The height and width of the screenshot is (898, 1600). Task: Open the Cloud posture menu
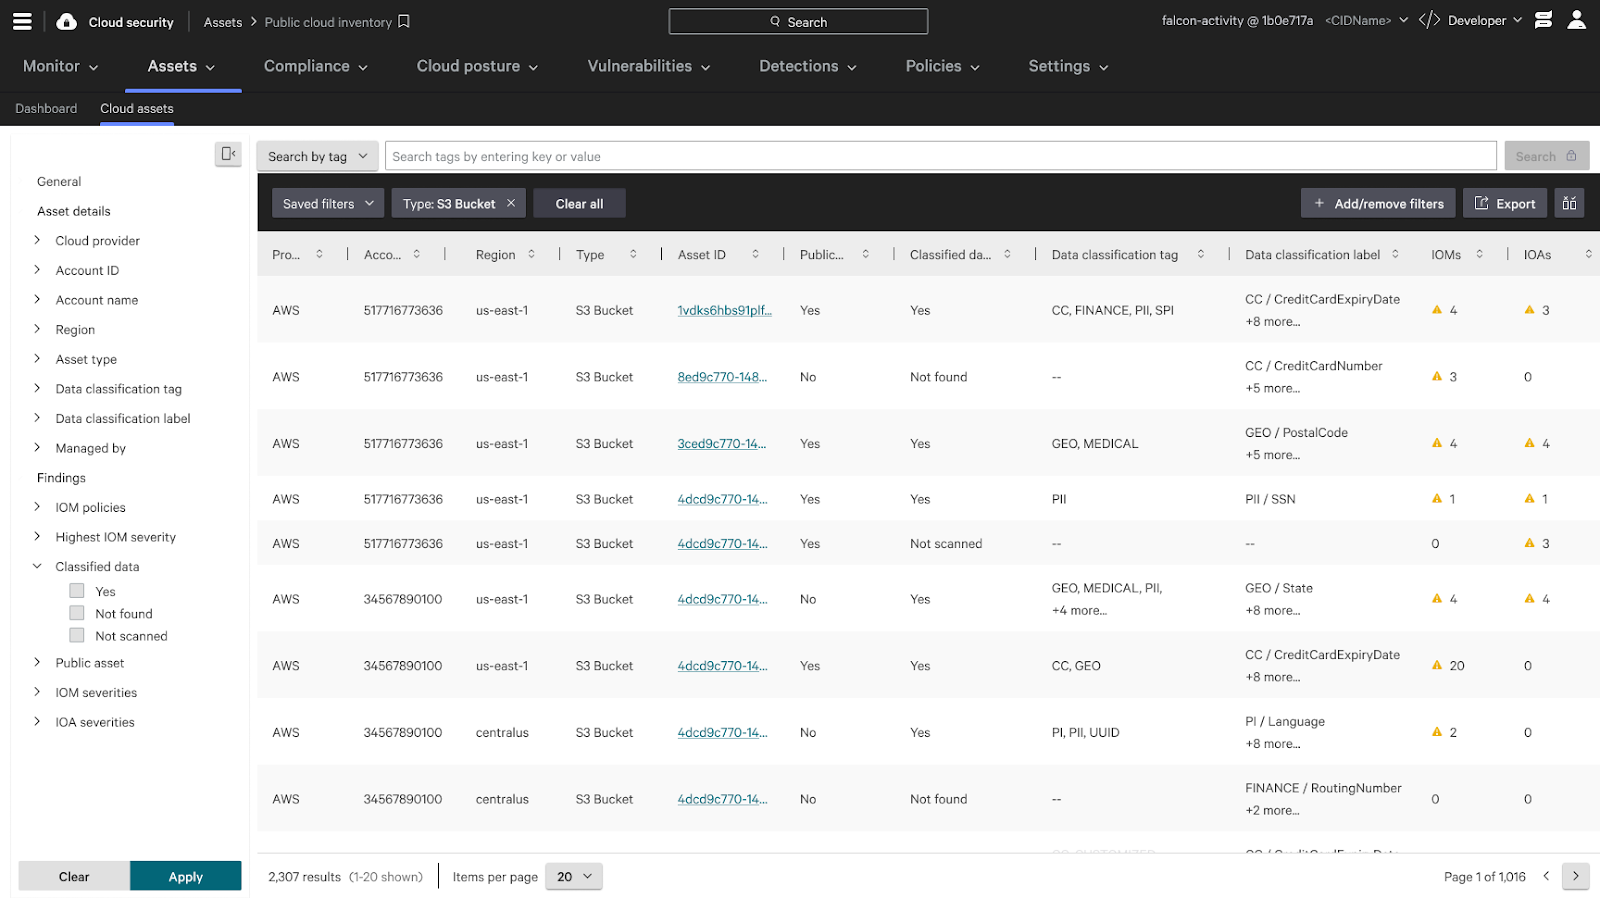[x=478, y=66]
